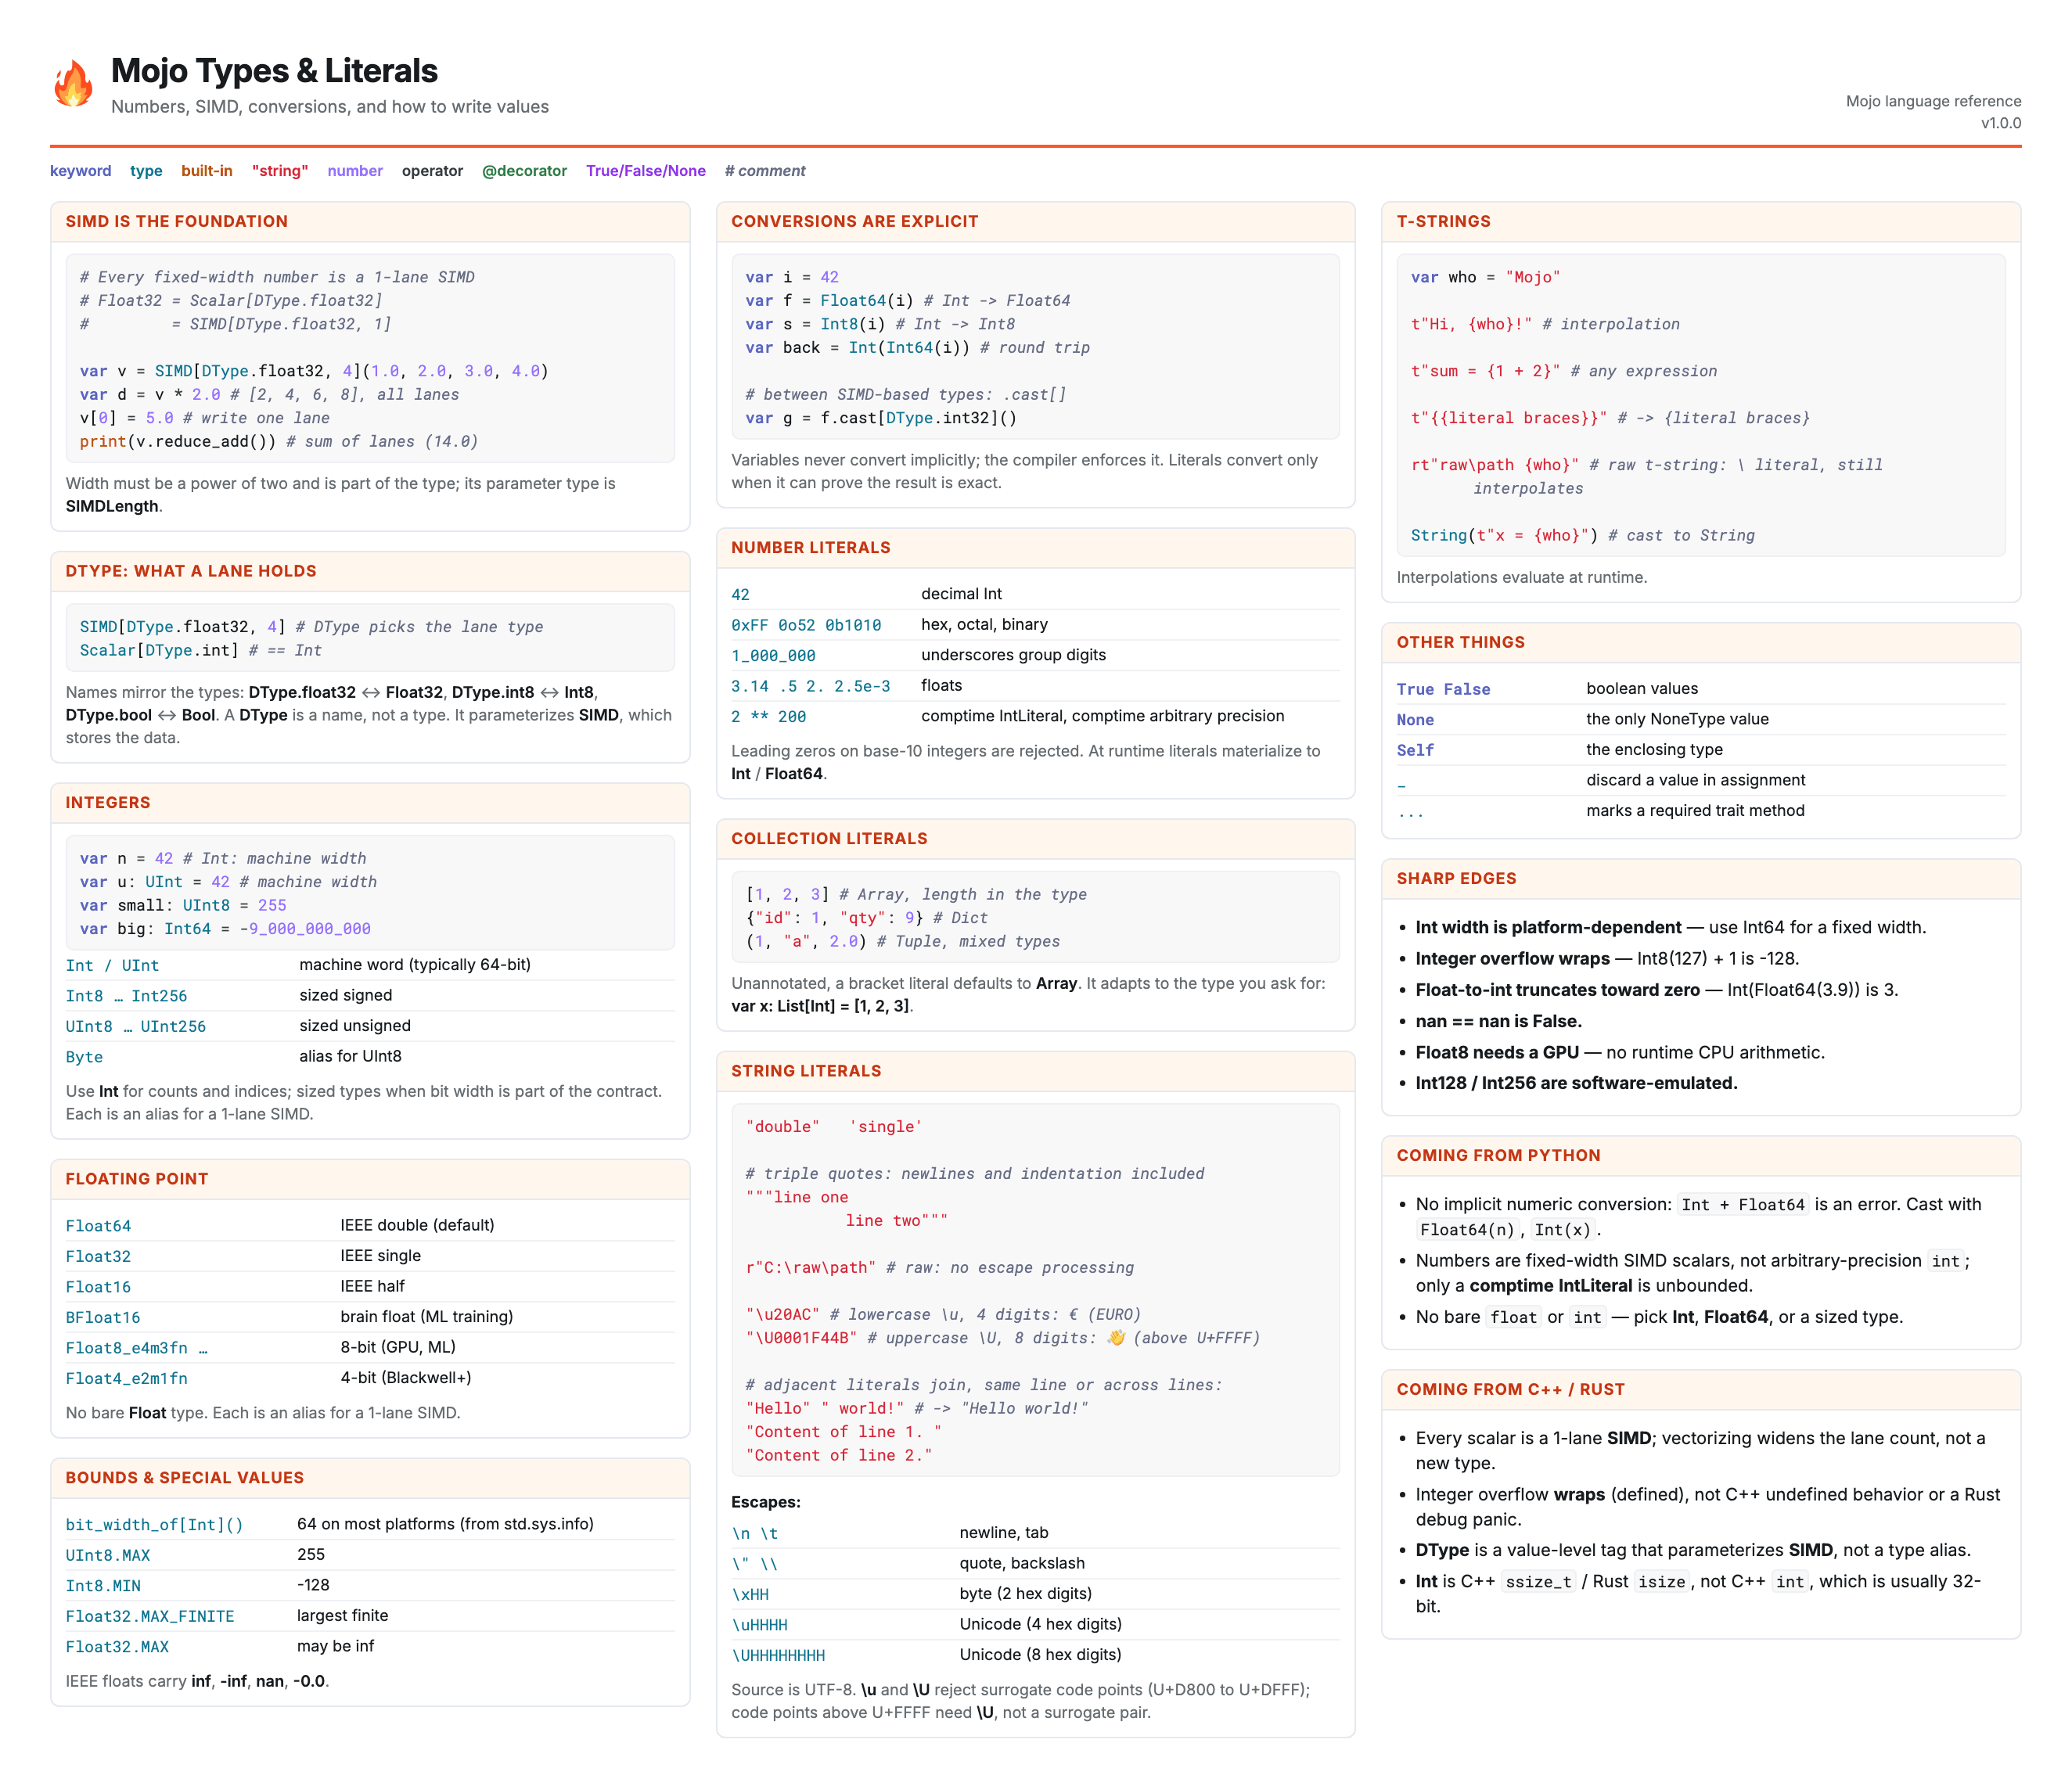Click the "3.14 .5 2. 2.5e-3" floats entry
The width and height of the screenshot is (2072, 1779).
(x=811, y=686)
